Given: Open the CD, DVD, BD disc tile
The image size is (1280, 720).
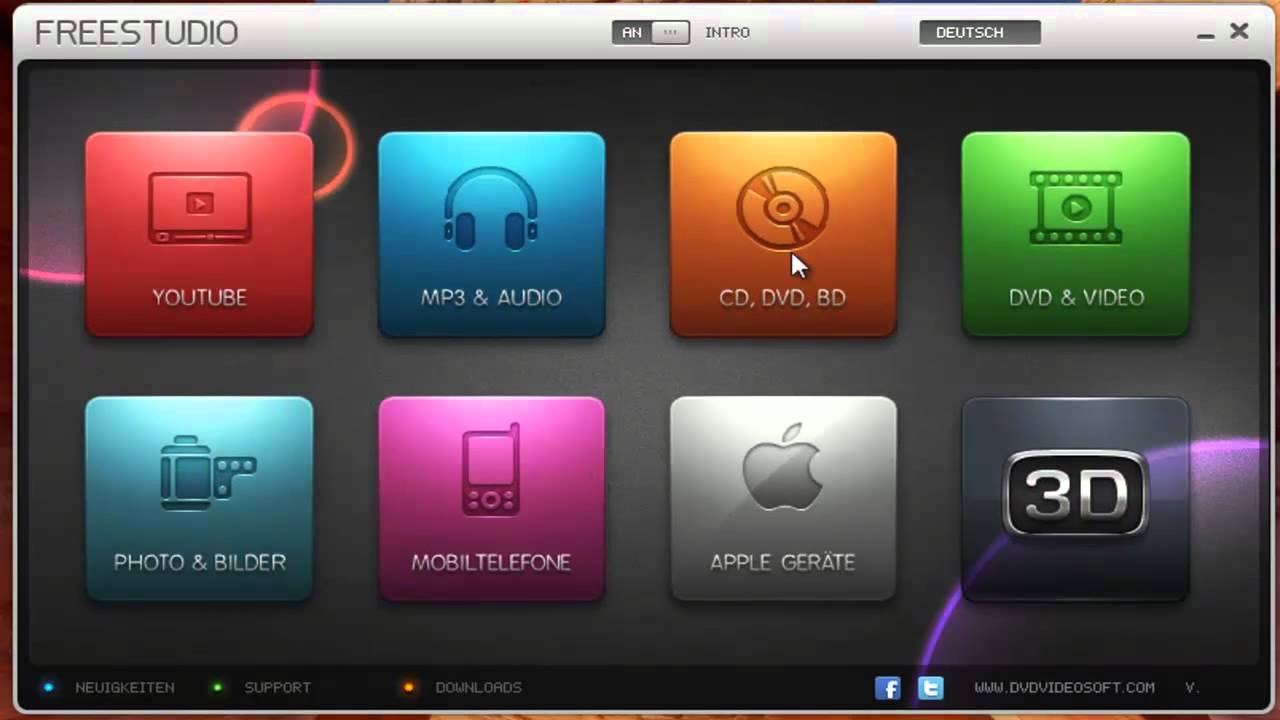Looking at the screenshot, I should pyautogui.click(x=783, y=234).
